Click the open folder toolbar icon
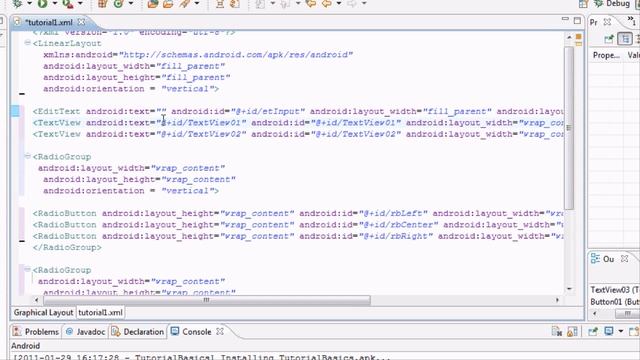Screen dimensions: 640x360 point(168,4)
